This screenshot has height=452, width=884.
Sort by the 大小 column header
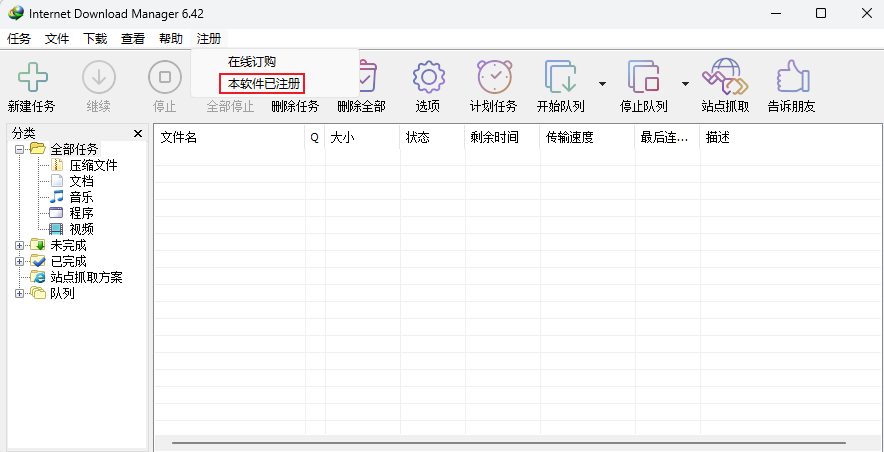[x=363, y=137]
